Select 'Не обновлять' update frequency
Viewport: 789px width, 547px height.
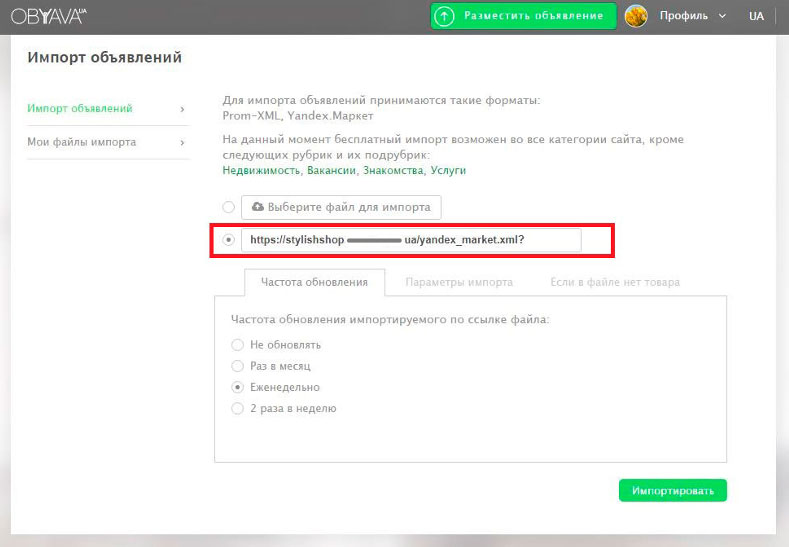[x=237, y=345]
